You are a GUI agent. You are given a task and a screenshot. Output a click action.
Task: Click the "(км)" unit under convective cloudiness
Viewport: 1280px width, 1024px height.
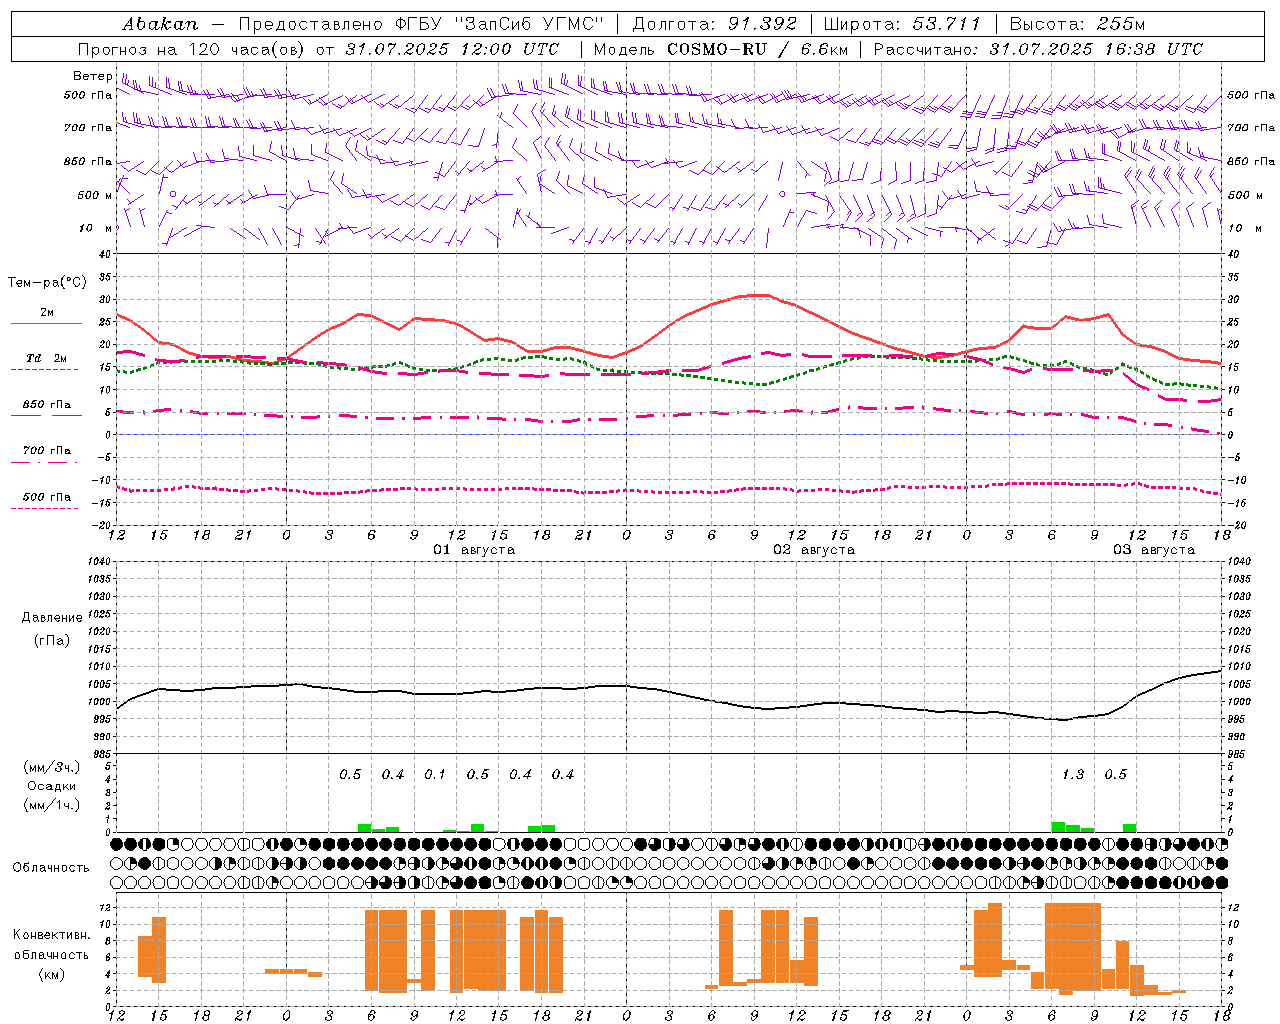coord(51,974)
